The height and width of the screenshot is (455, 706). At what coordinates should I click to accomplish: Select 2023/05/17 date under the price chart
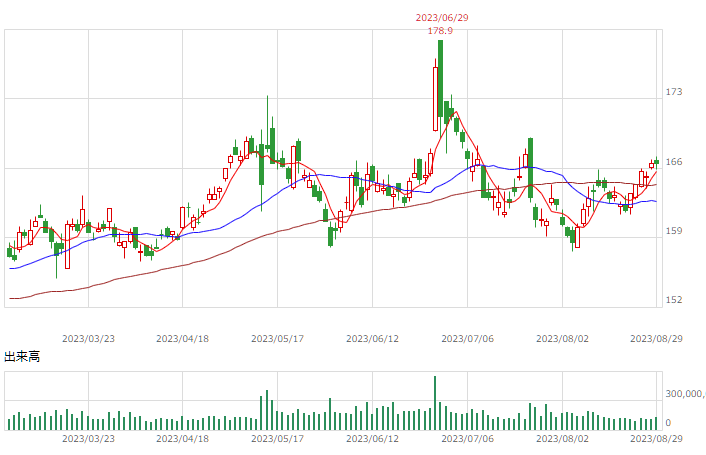(x=277, y=338)
